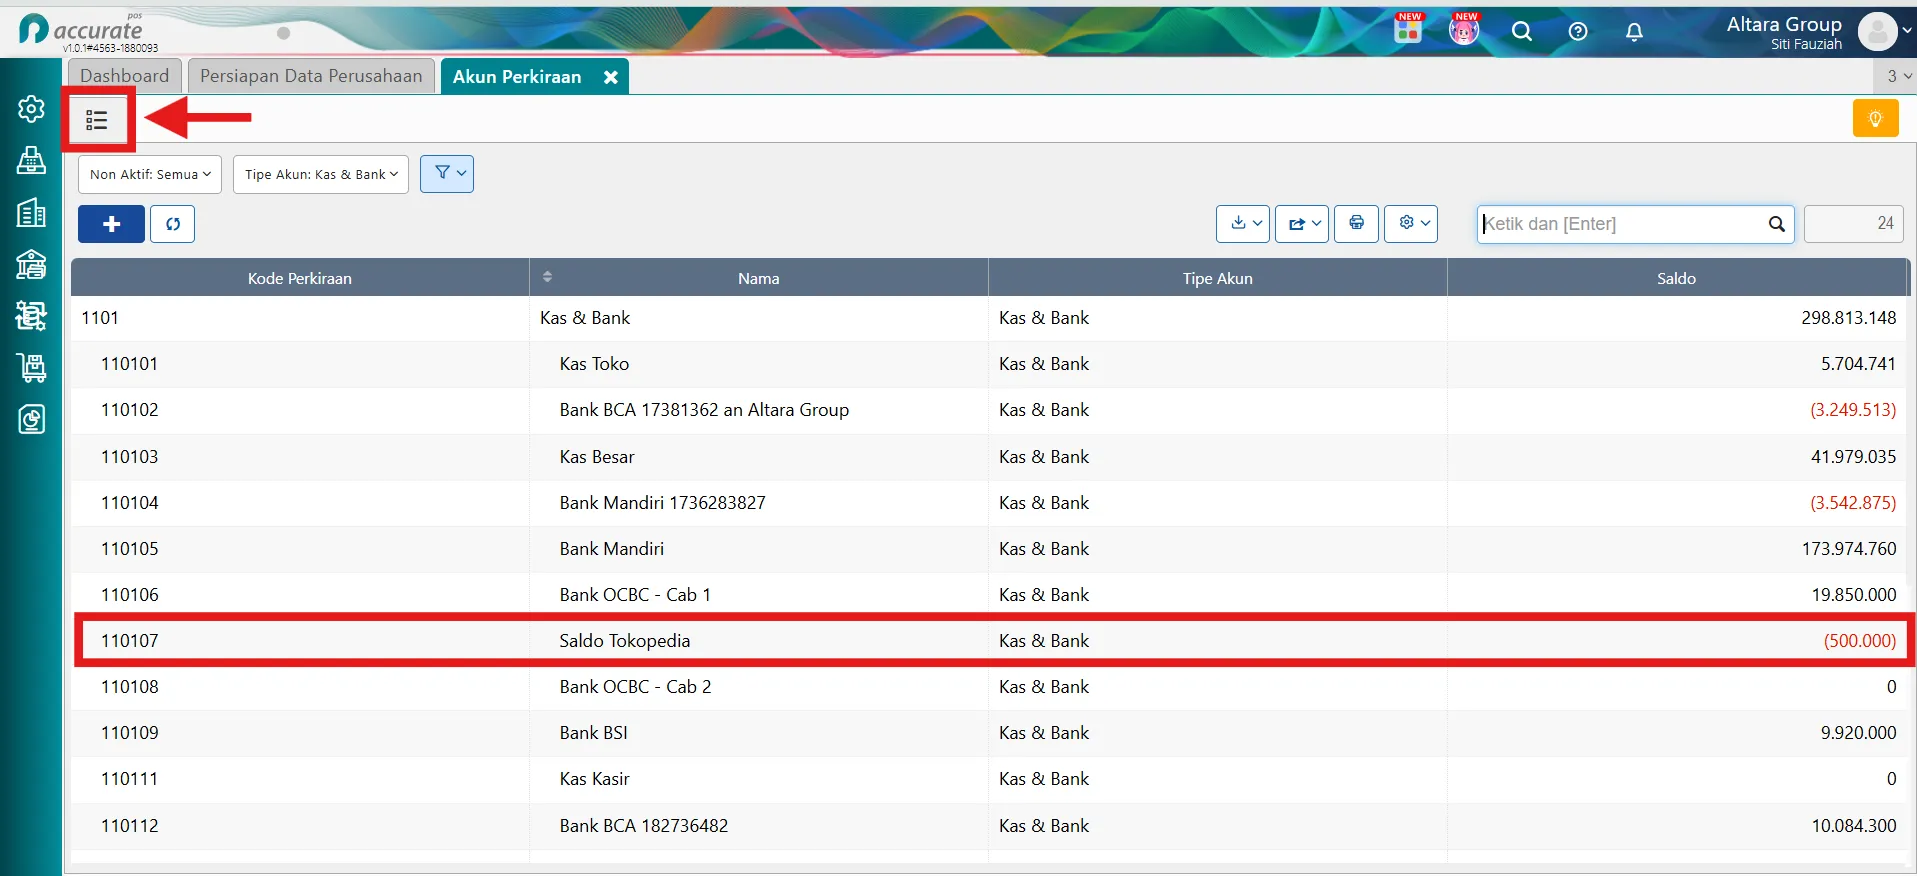Image resolution: width=1917 pixels, height=876 pixels.
Task: Click account code 110109
Action: click(x=130, y=733)
